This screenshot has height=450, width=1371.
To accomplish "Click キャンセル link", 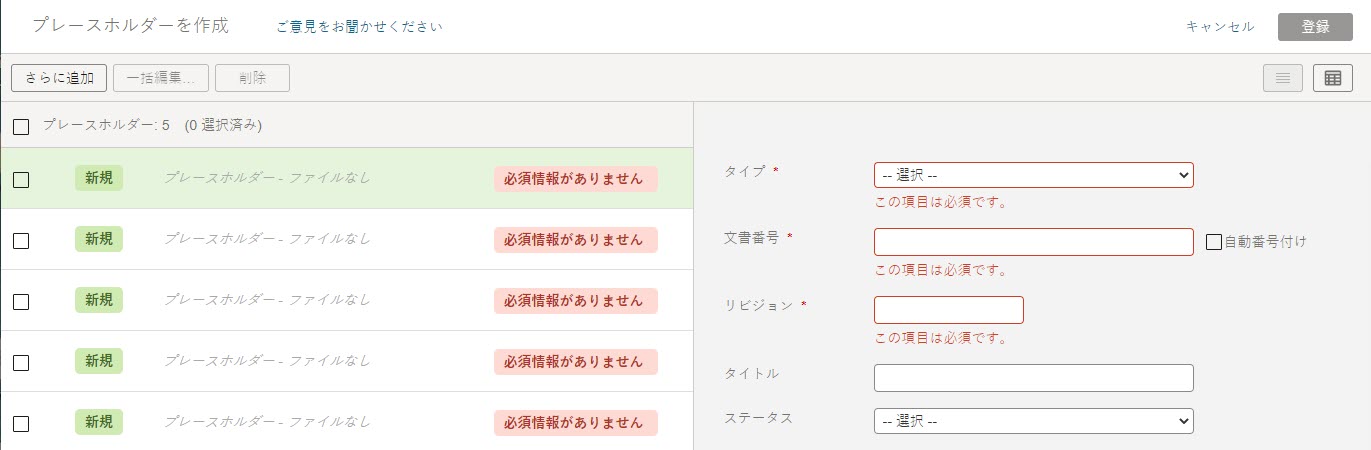I will point(1220,27).
